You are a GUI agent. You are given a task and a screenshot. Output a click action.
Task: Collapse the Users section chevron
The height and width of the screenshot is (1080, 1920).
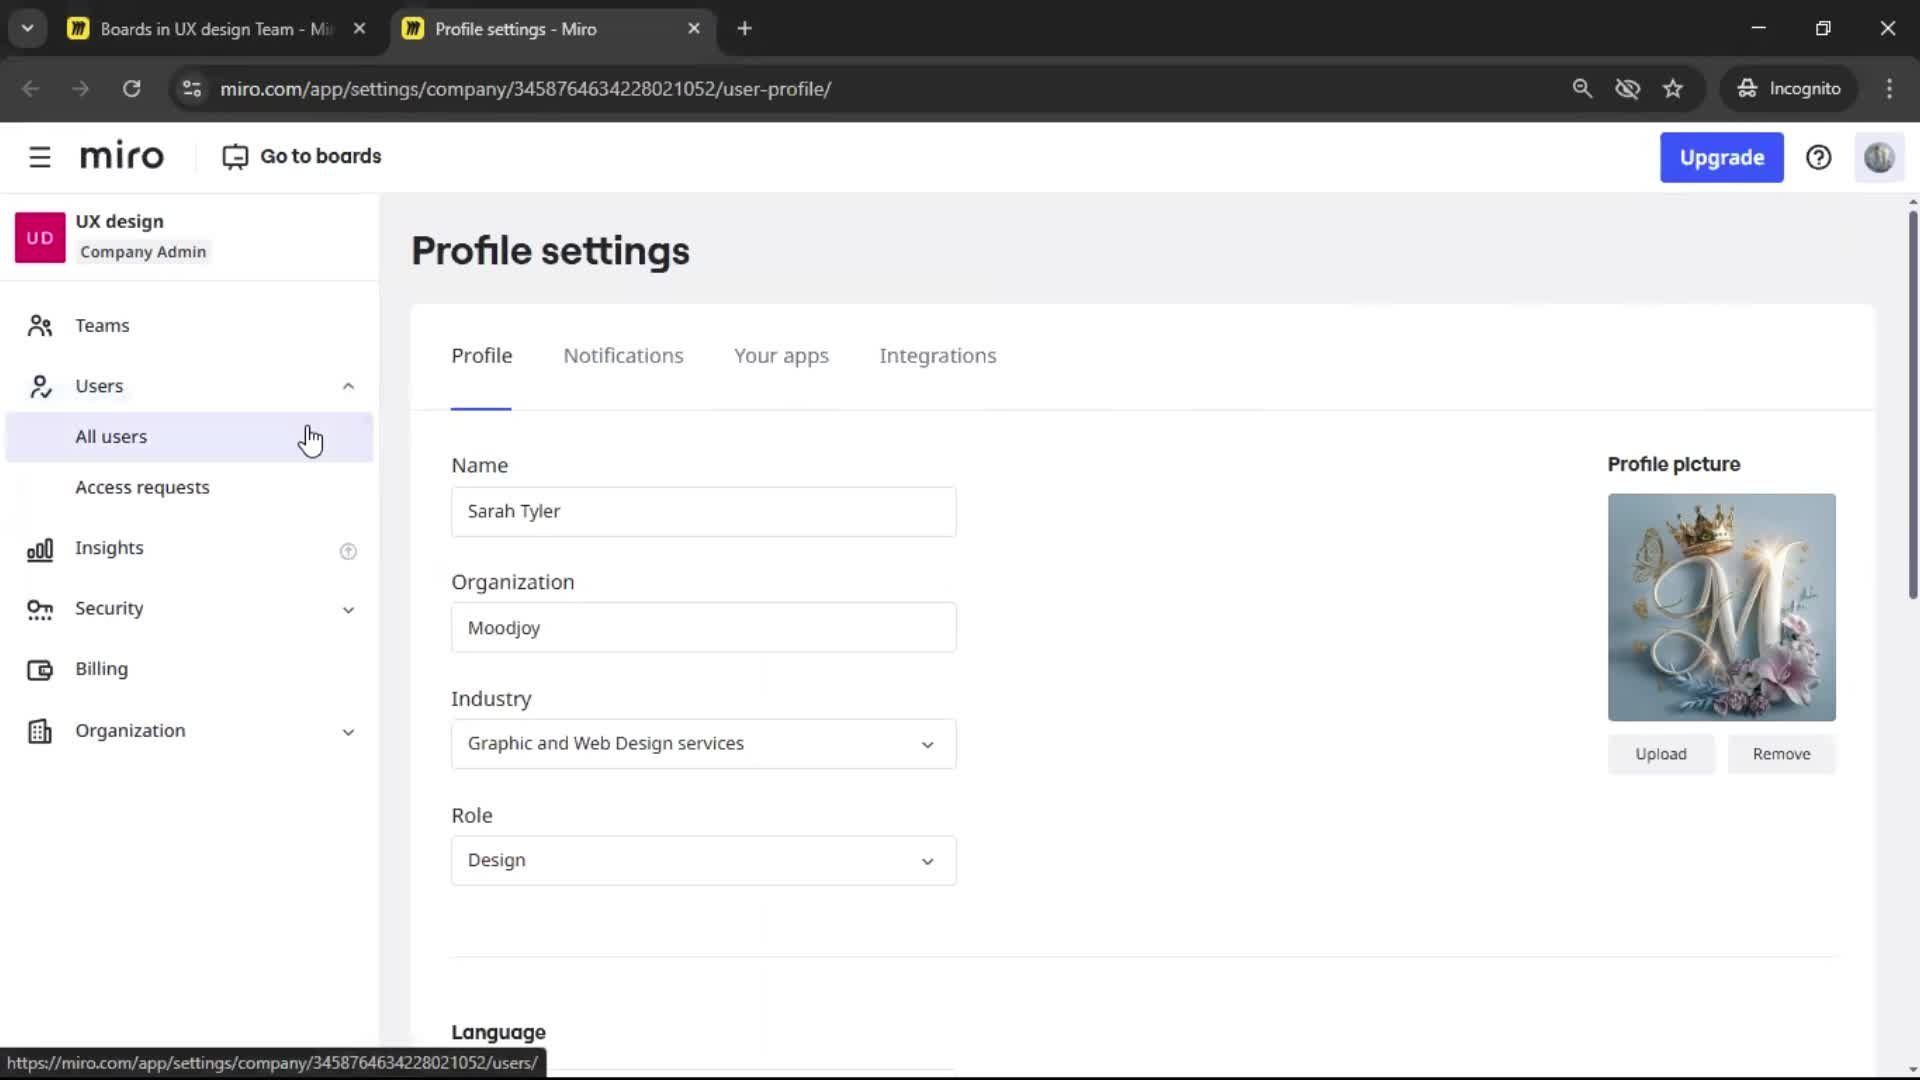coord(348,386)
